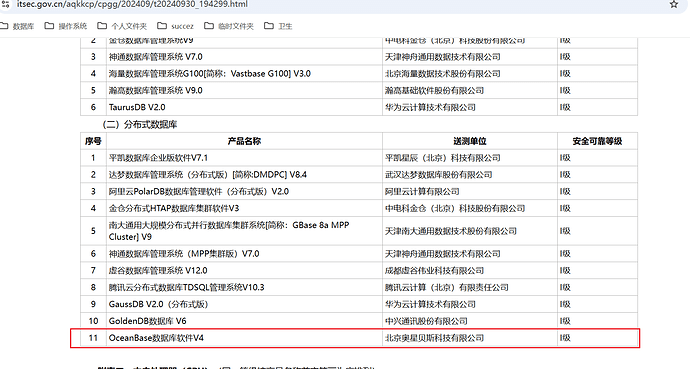The image size is (690, 369).
Task: Click the 产品名称 column header
Action: pos(244,141)
